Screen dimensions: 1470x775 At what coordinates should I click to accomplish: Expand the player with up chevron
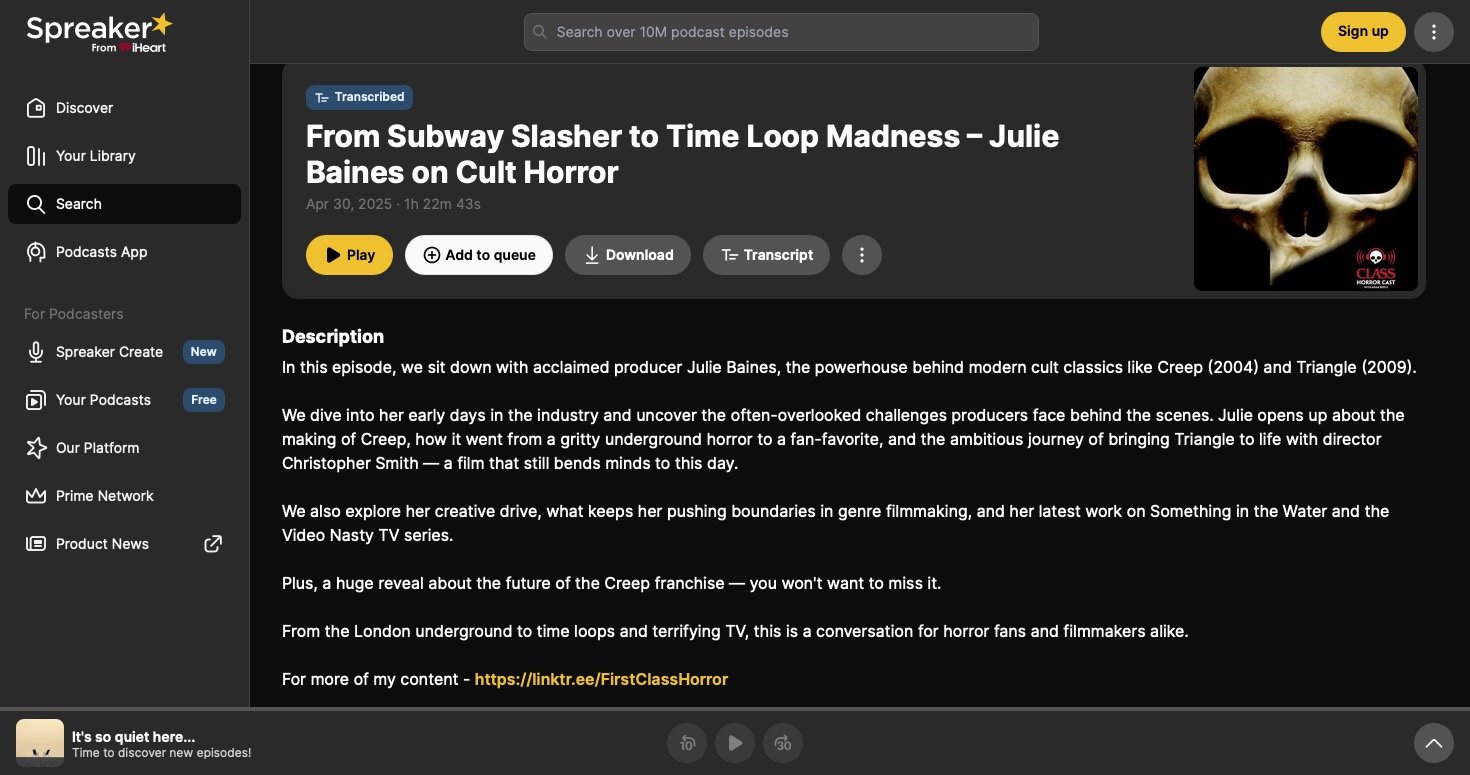(1434, 743)
